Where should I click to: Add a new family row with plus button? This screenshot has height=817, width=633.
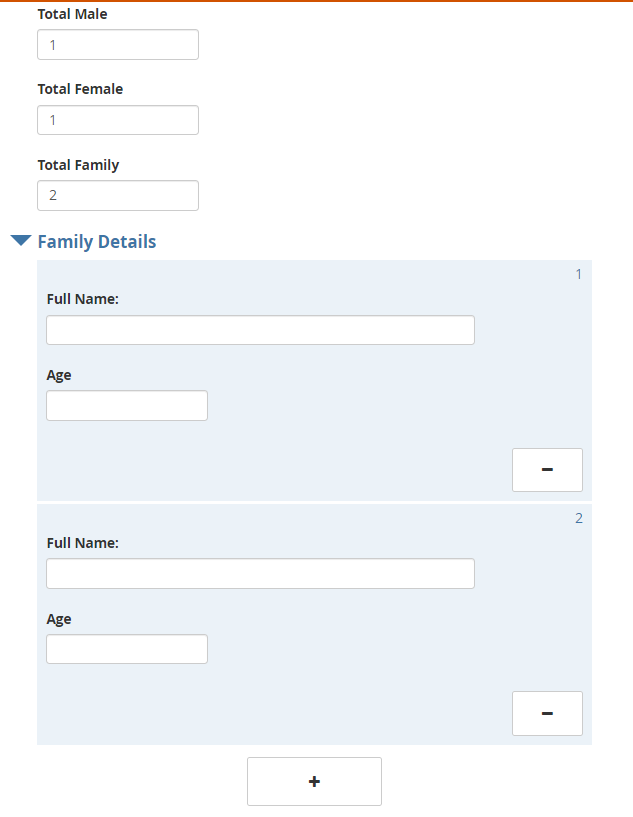(314, 781)
